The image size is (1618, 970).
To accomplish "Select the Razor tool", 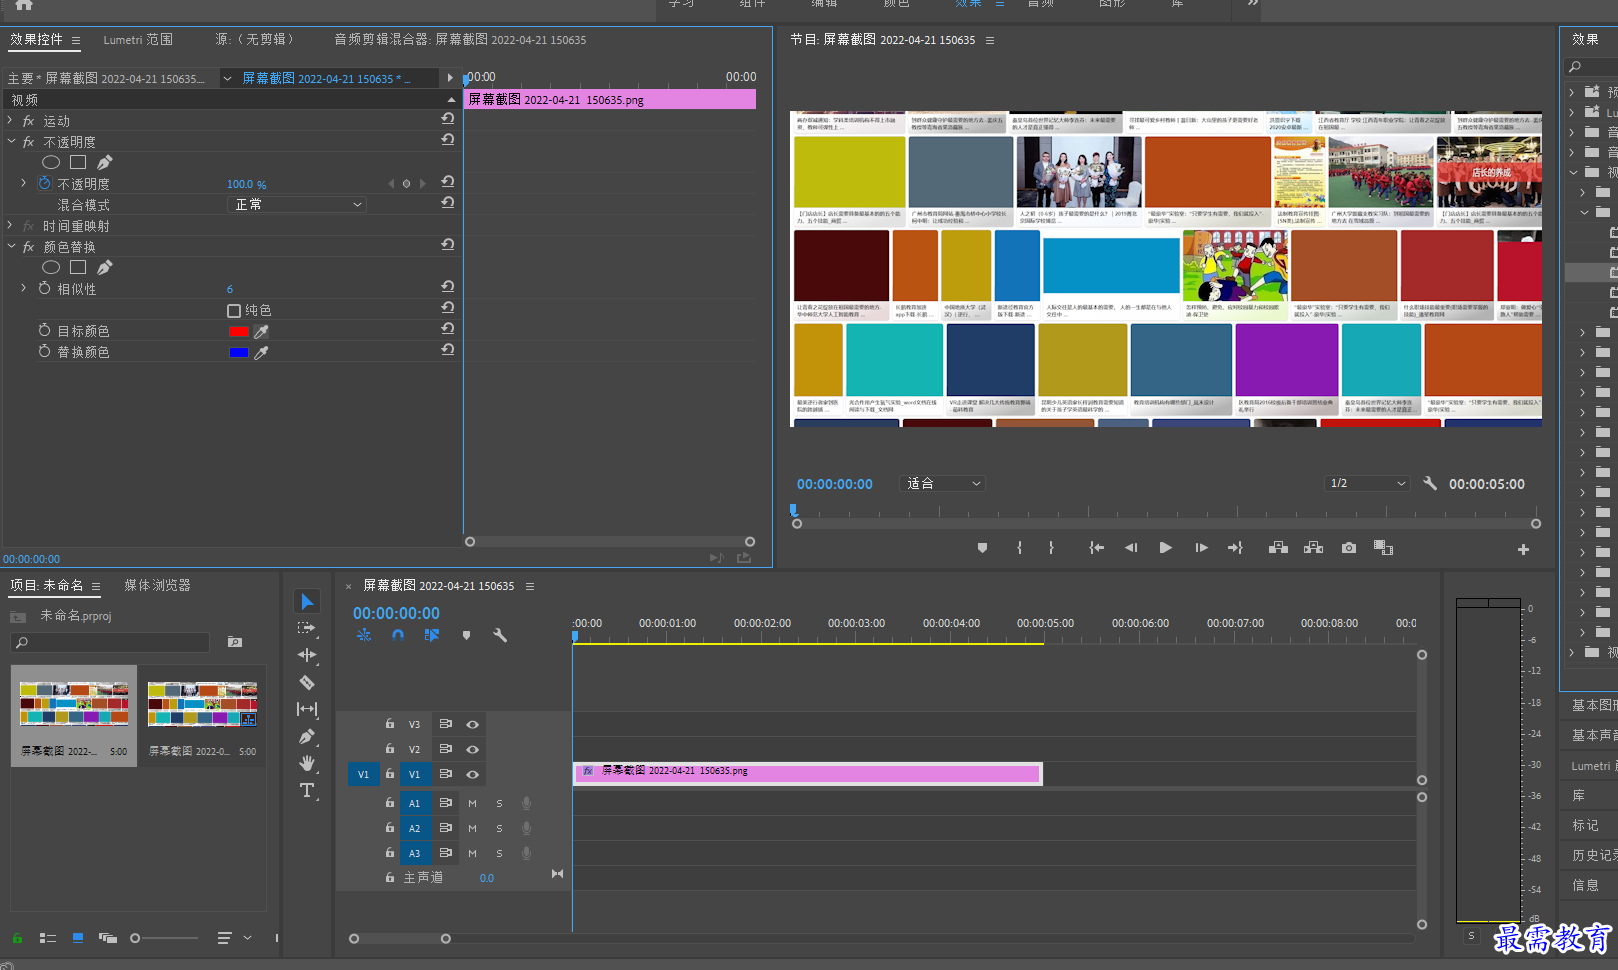I will [x=307, y=682].
